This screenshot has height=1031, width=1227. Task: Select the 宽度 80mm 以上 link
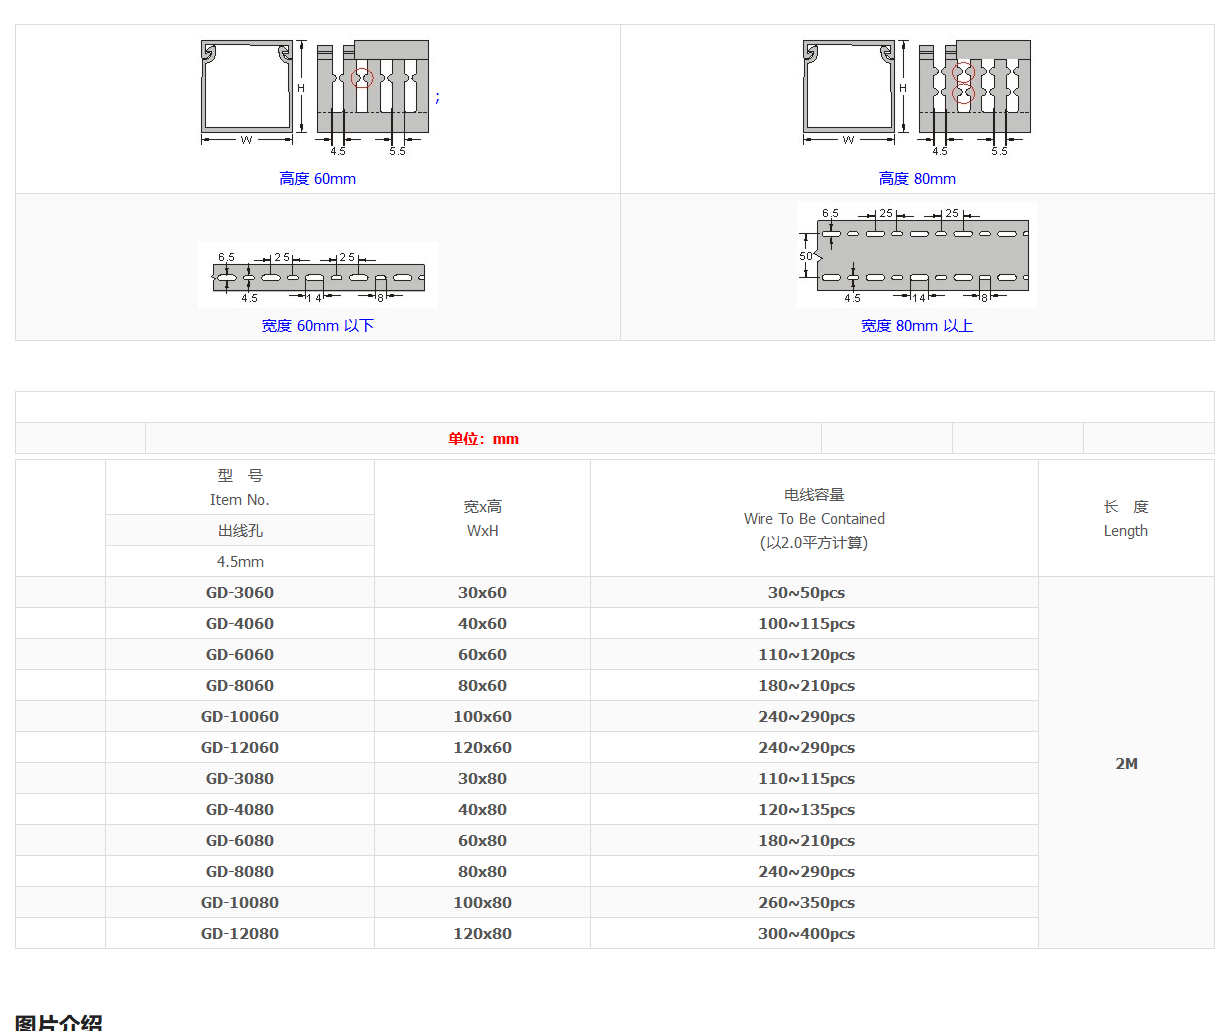(x=917, y=326)
